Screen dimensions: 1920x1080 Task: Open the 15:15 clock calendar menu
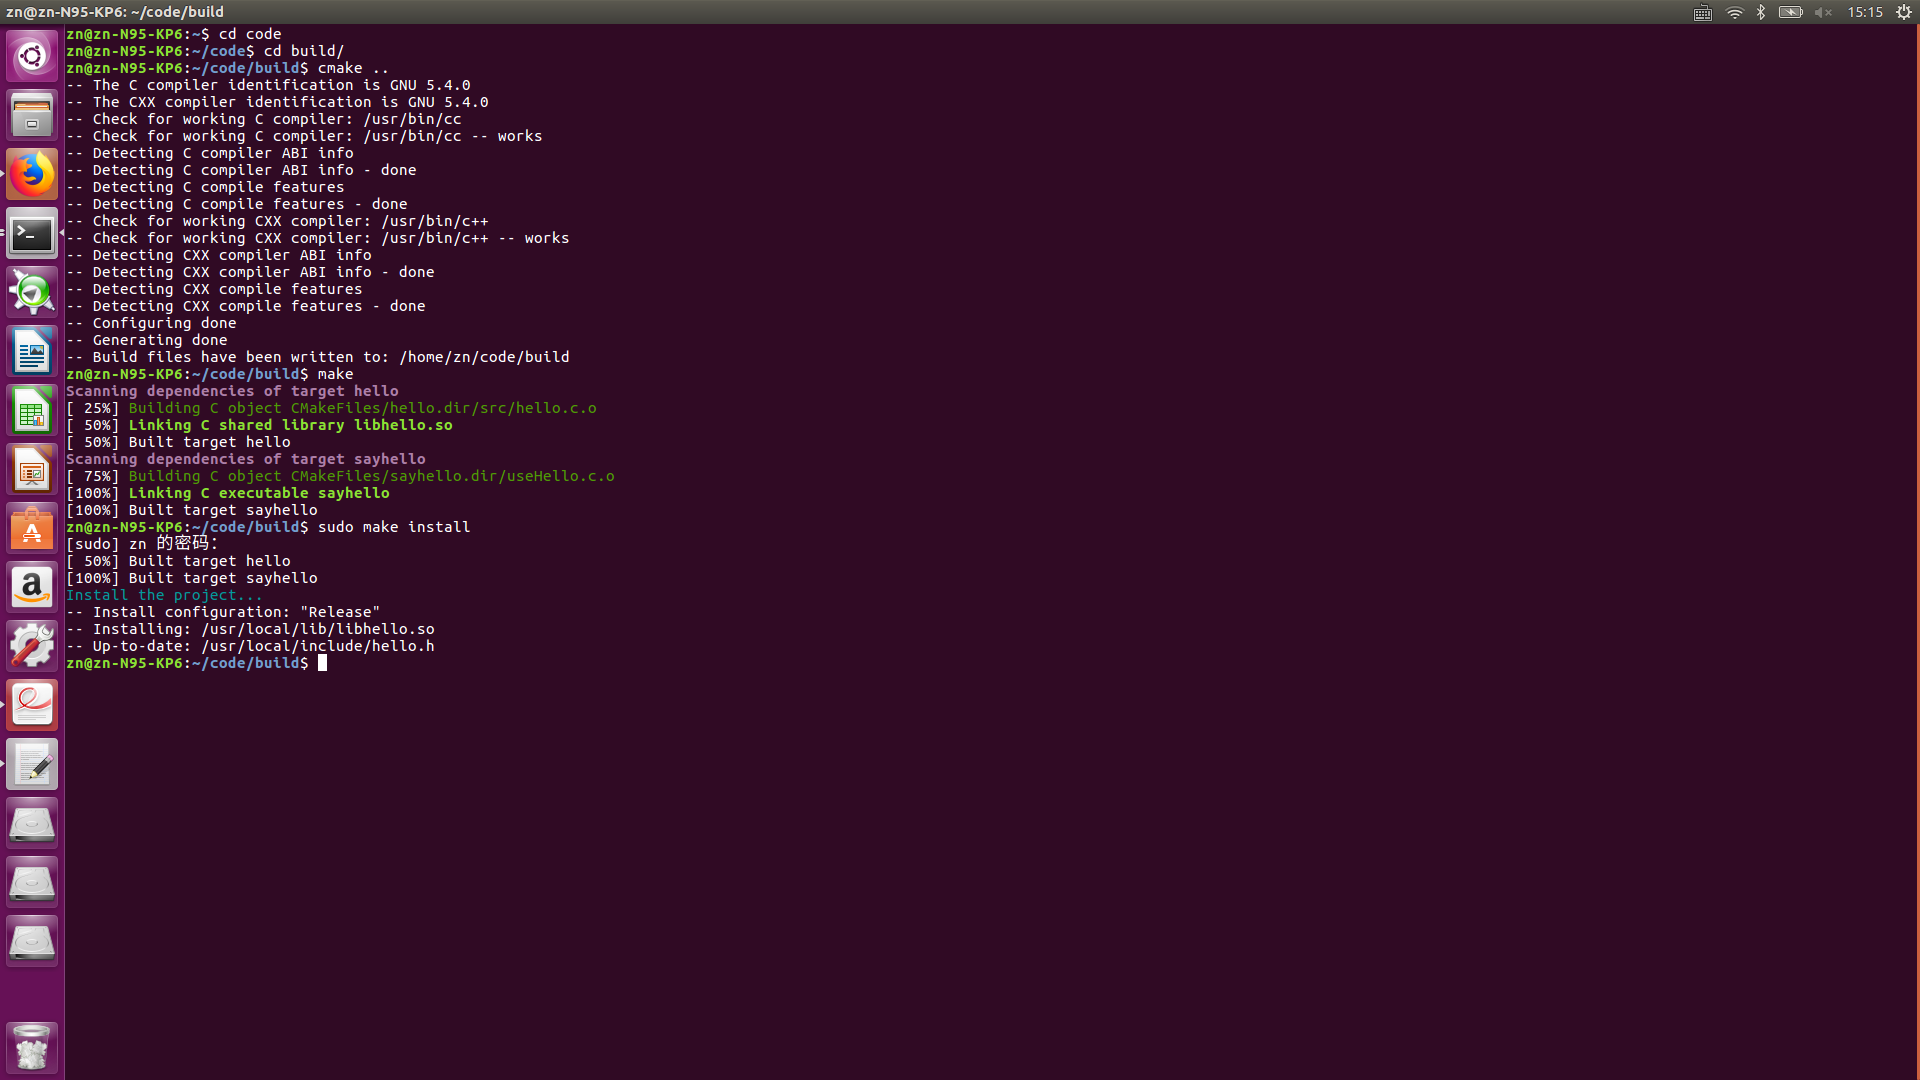pos(1865,12)
